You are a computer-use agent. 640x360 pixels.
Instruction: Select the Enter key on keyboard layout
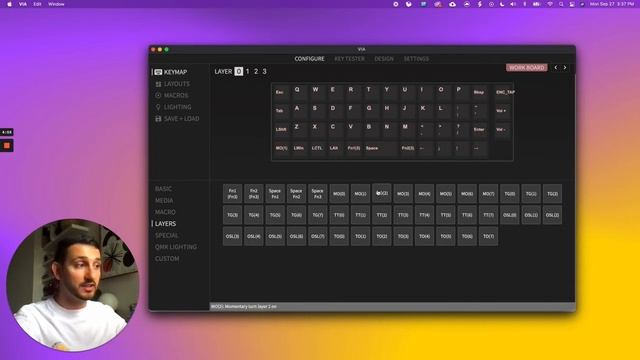pyautogui.click(x=479, y=130)
